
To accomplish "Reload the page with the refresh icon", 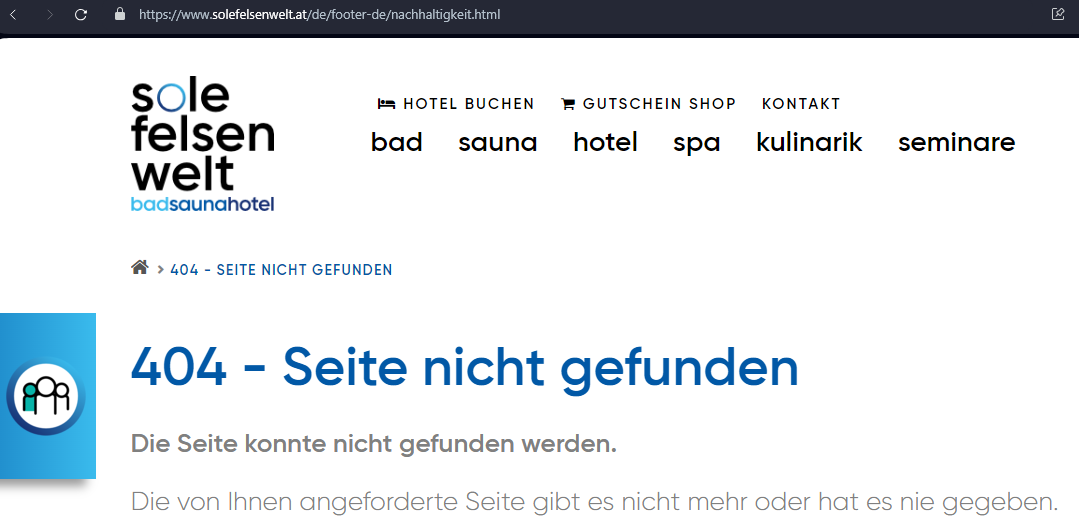I will [81, 14].
